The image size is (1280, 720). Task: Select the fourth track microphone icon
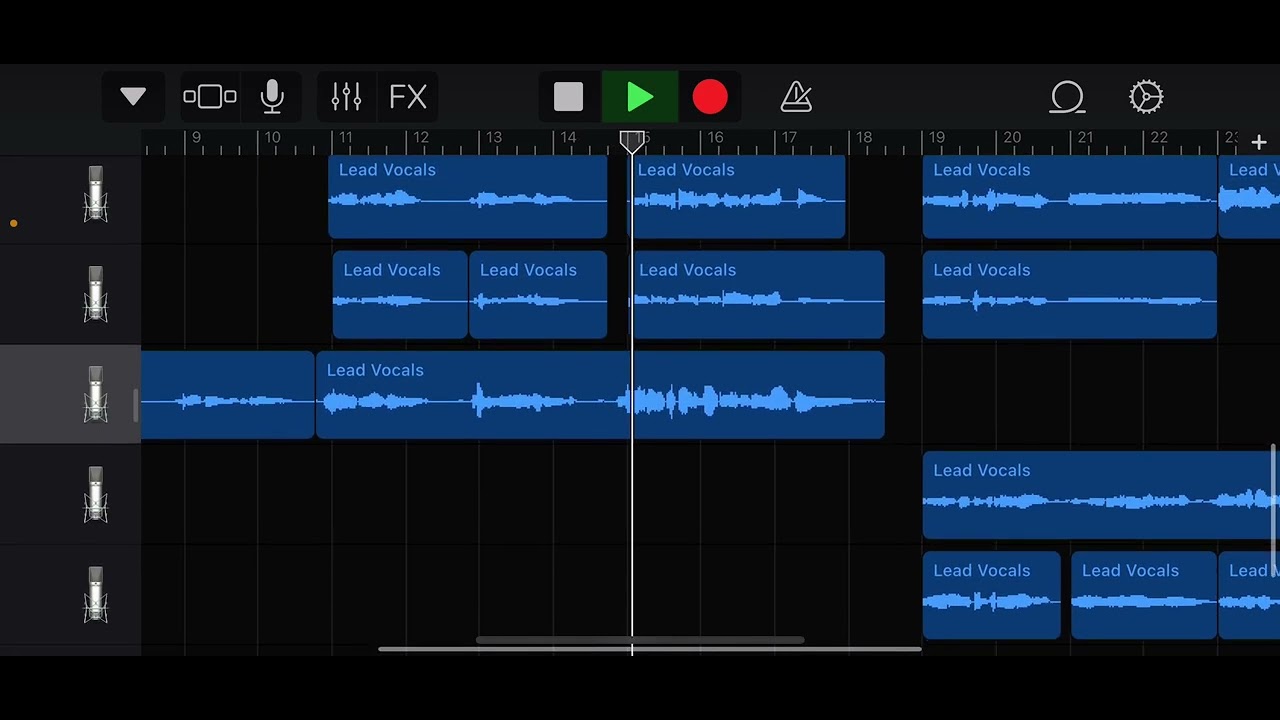pos(95,495)
